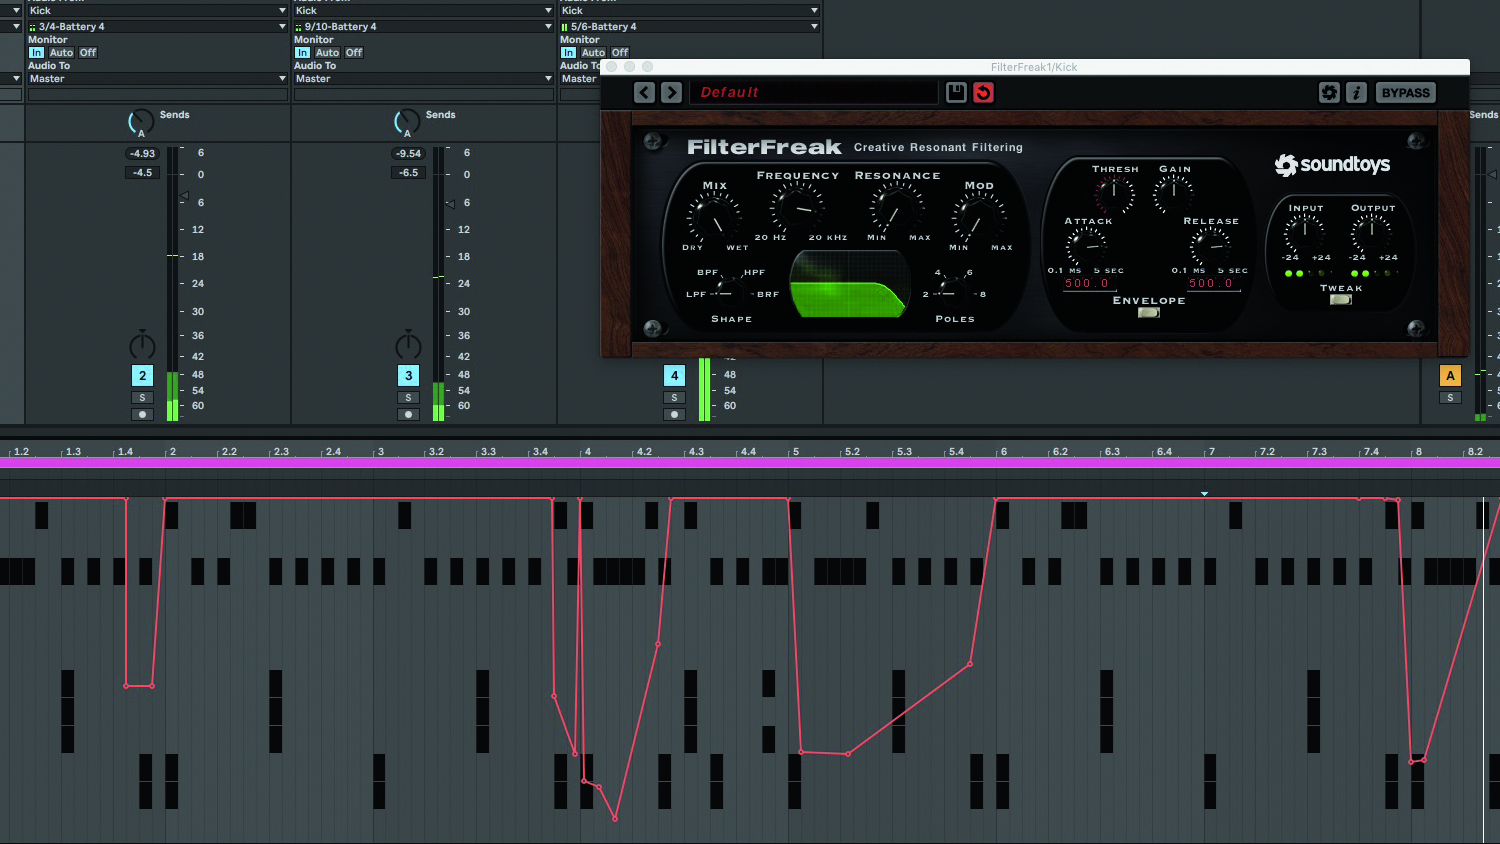Toggle track 4 activator button
This screenshot has height=844, width=1500.
click(674, 376)
